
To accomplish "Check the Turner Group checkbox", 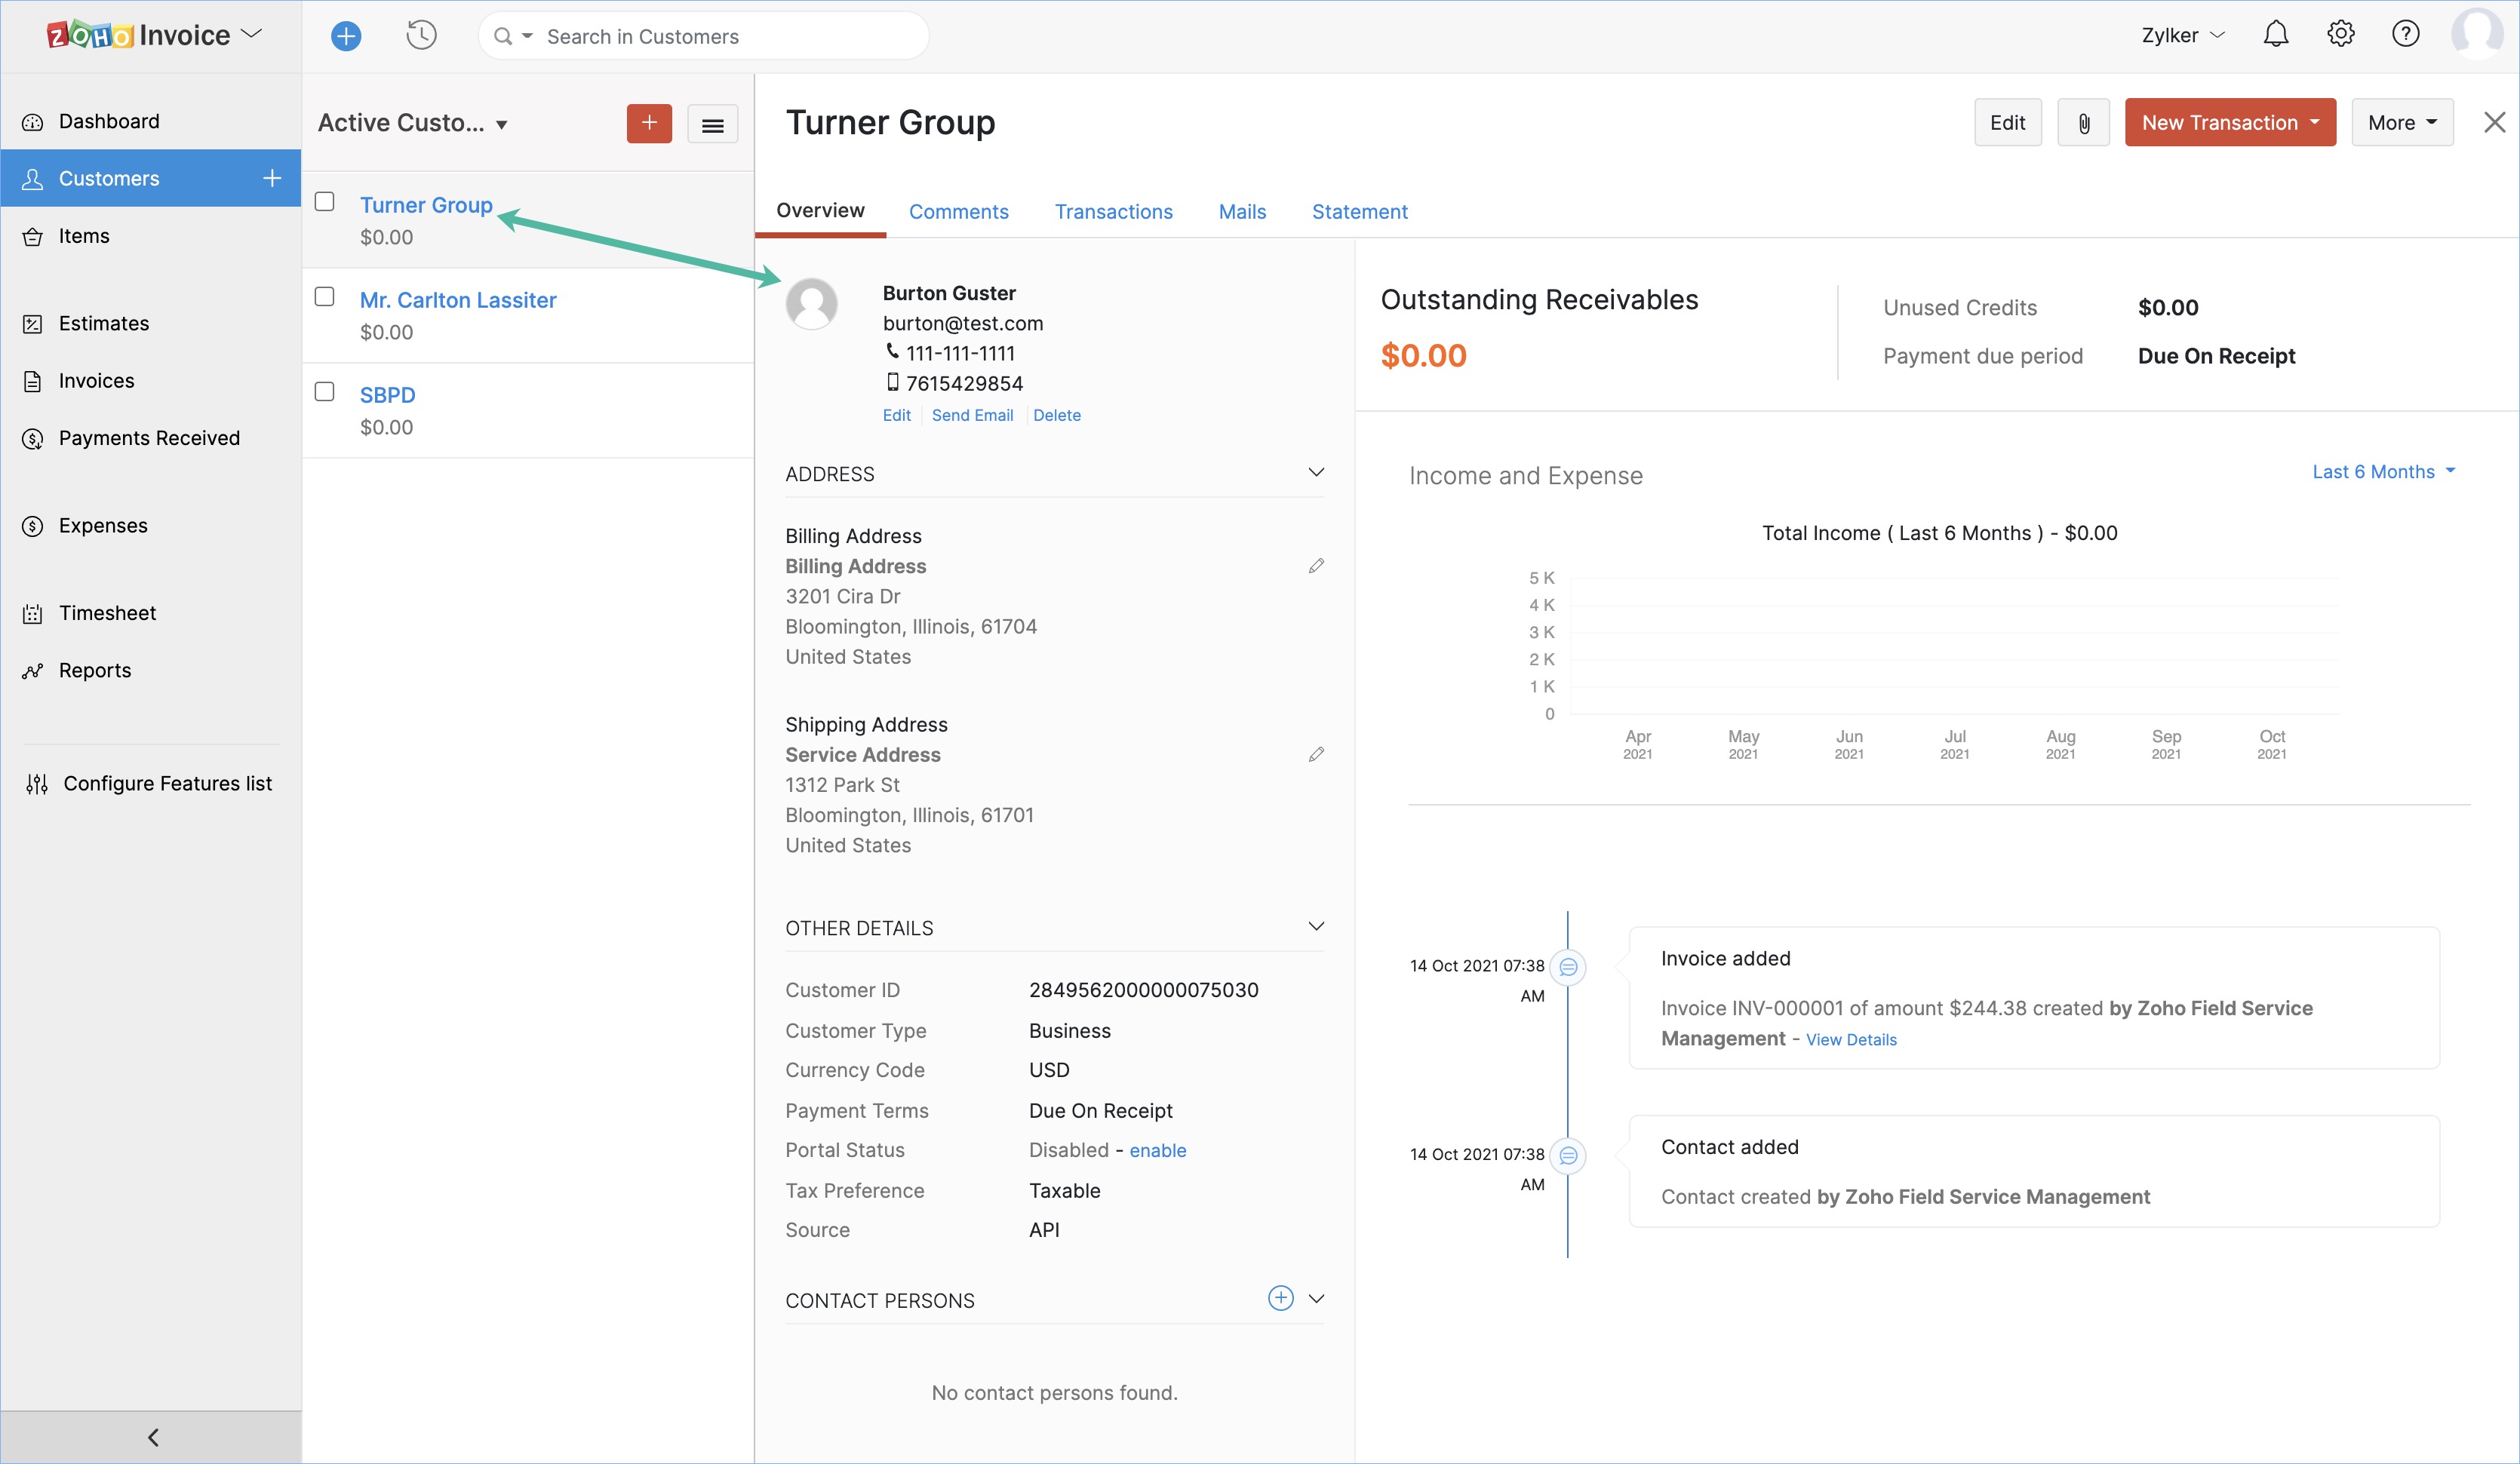I will click(324, 202).
